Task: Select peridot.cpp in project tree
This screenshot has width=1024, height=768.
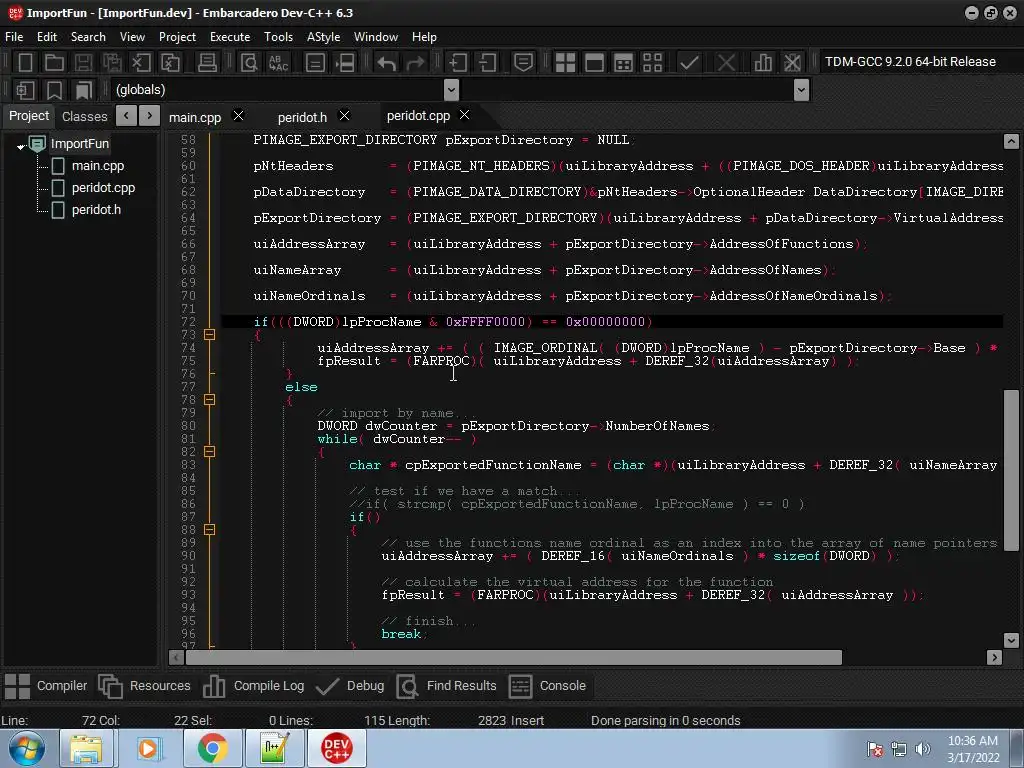Action: tap(103, 187)
